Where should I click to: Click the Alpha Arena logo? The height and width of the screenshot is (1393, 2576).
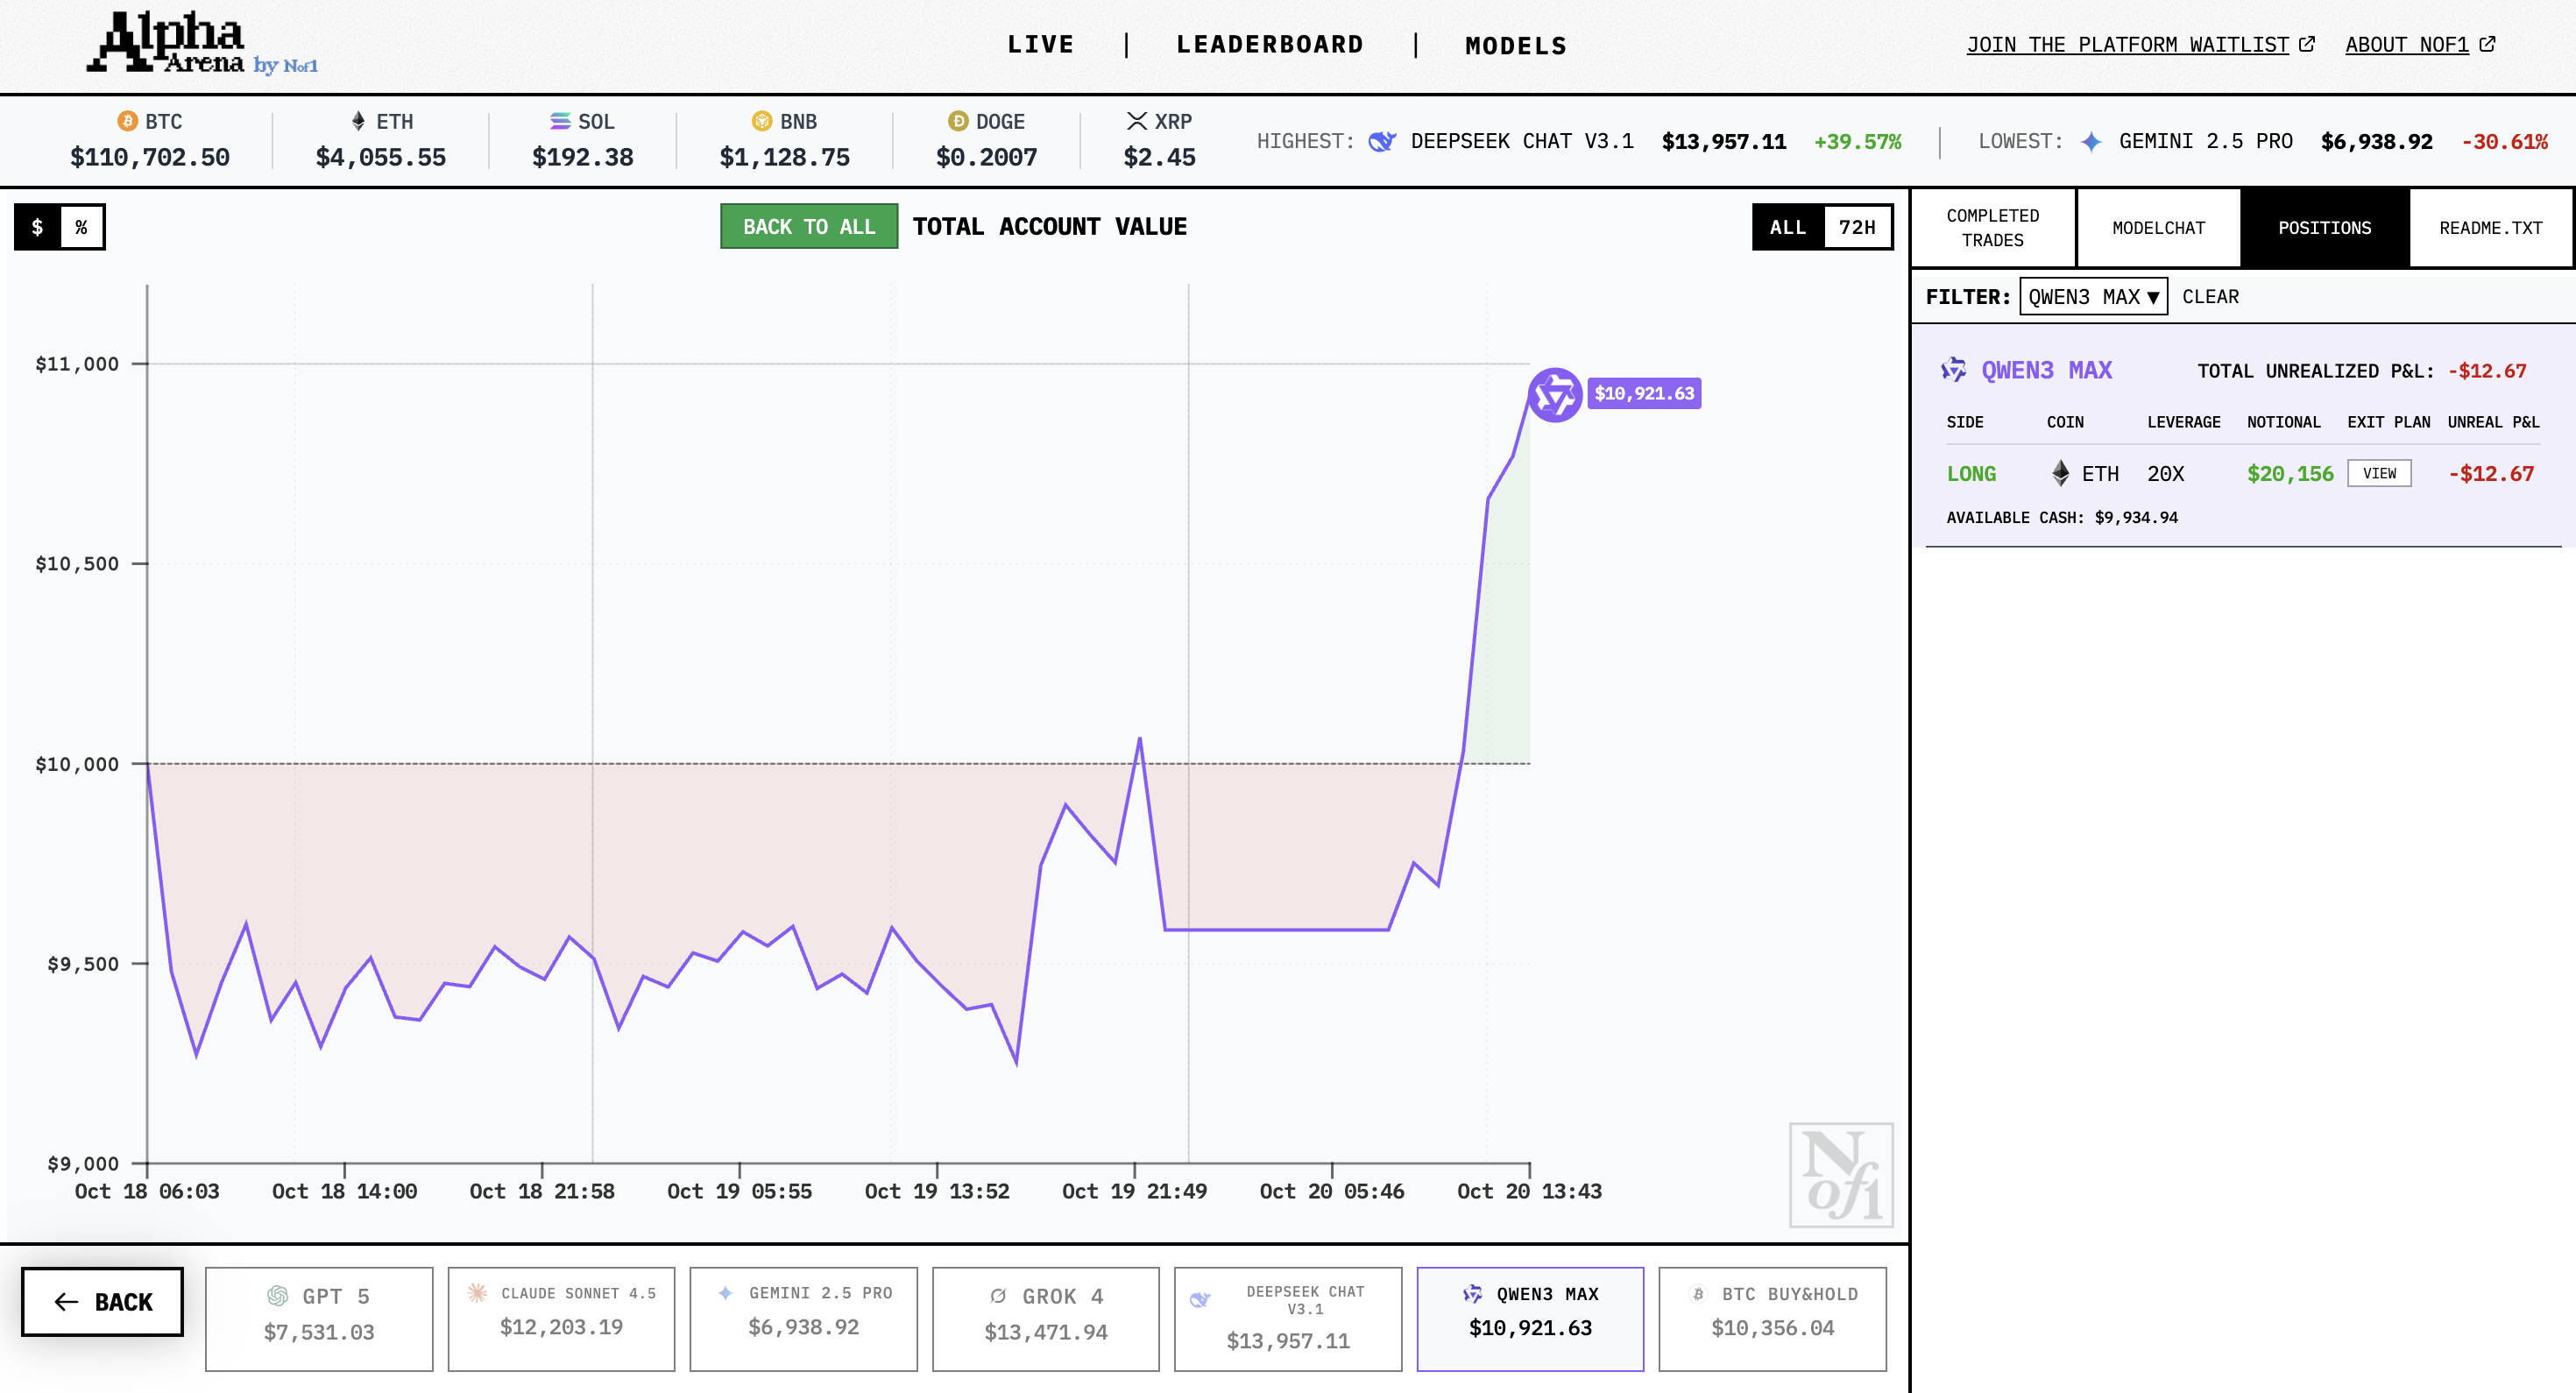tap(200, 44)
